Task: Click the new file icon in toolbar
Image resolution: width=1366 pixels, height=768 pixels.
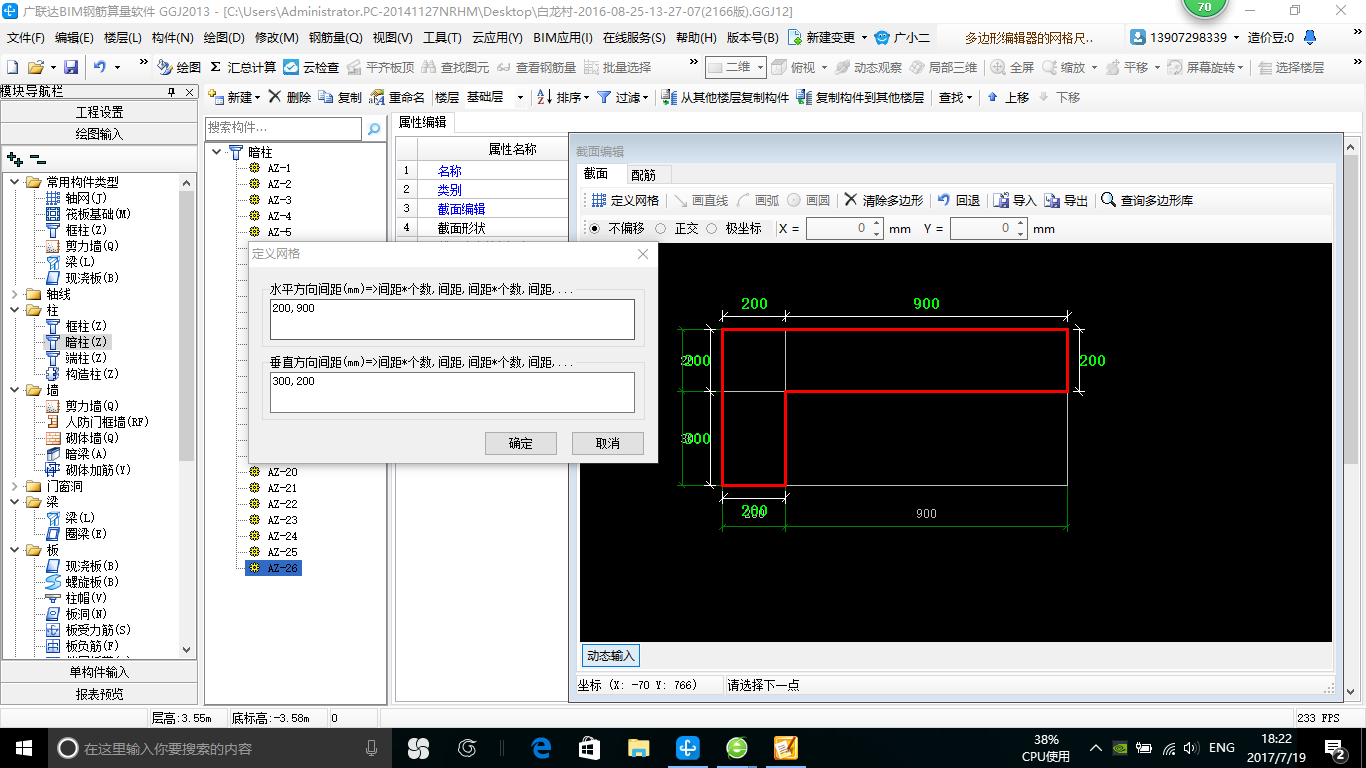Action: coord(12,67)
